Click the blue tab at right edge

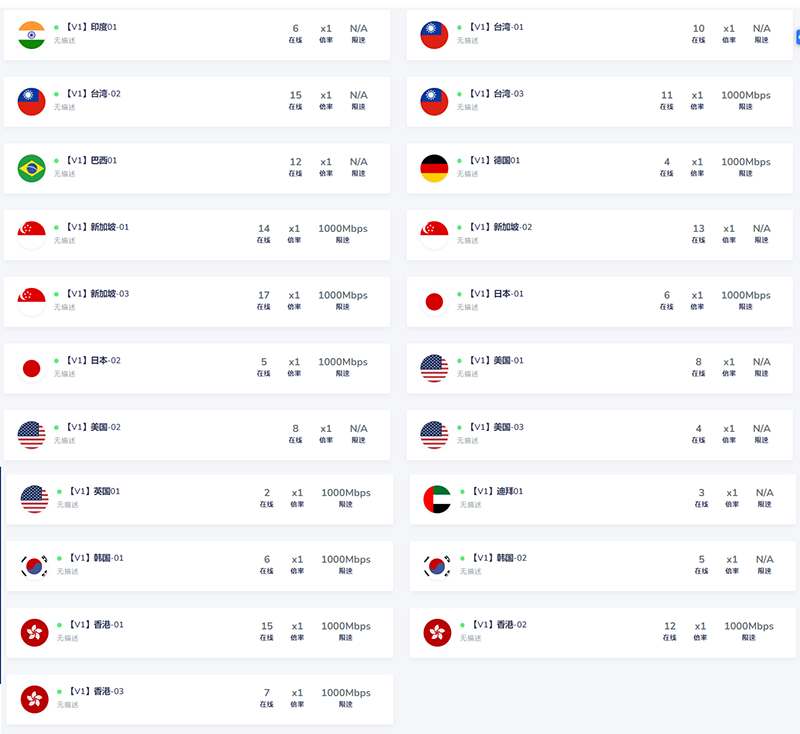tap(797, 37)
